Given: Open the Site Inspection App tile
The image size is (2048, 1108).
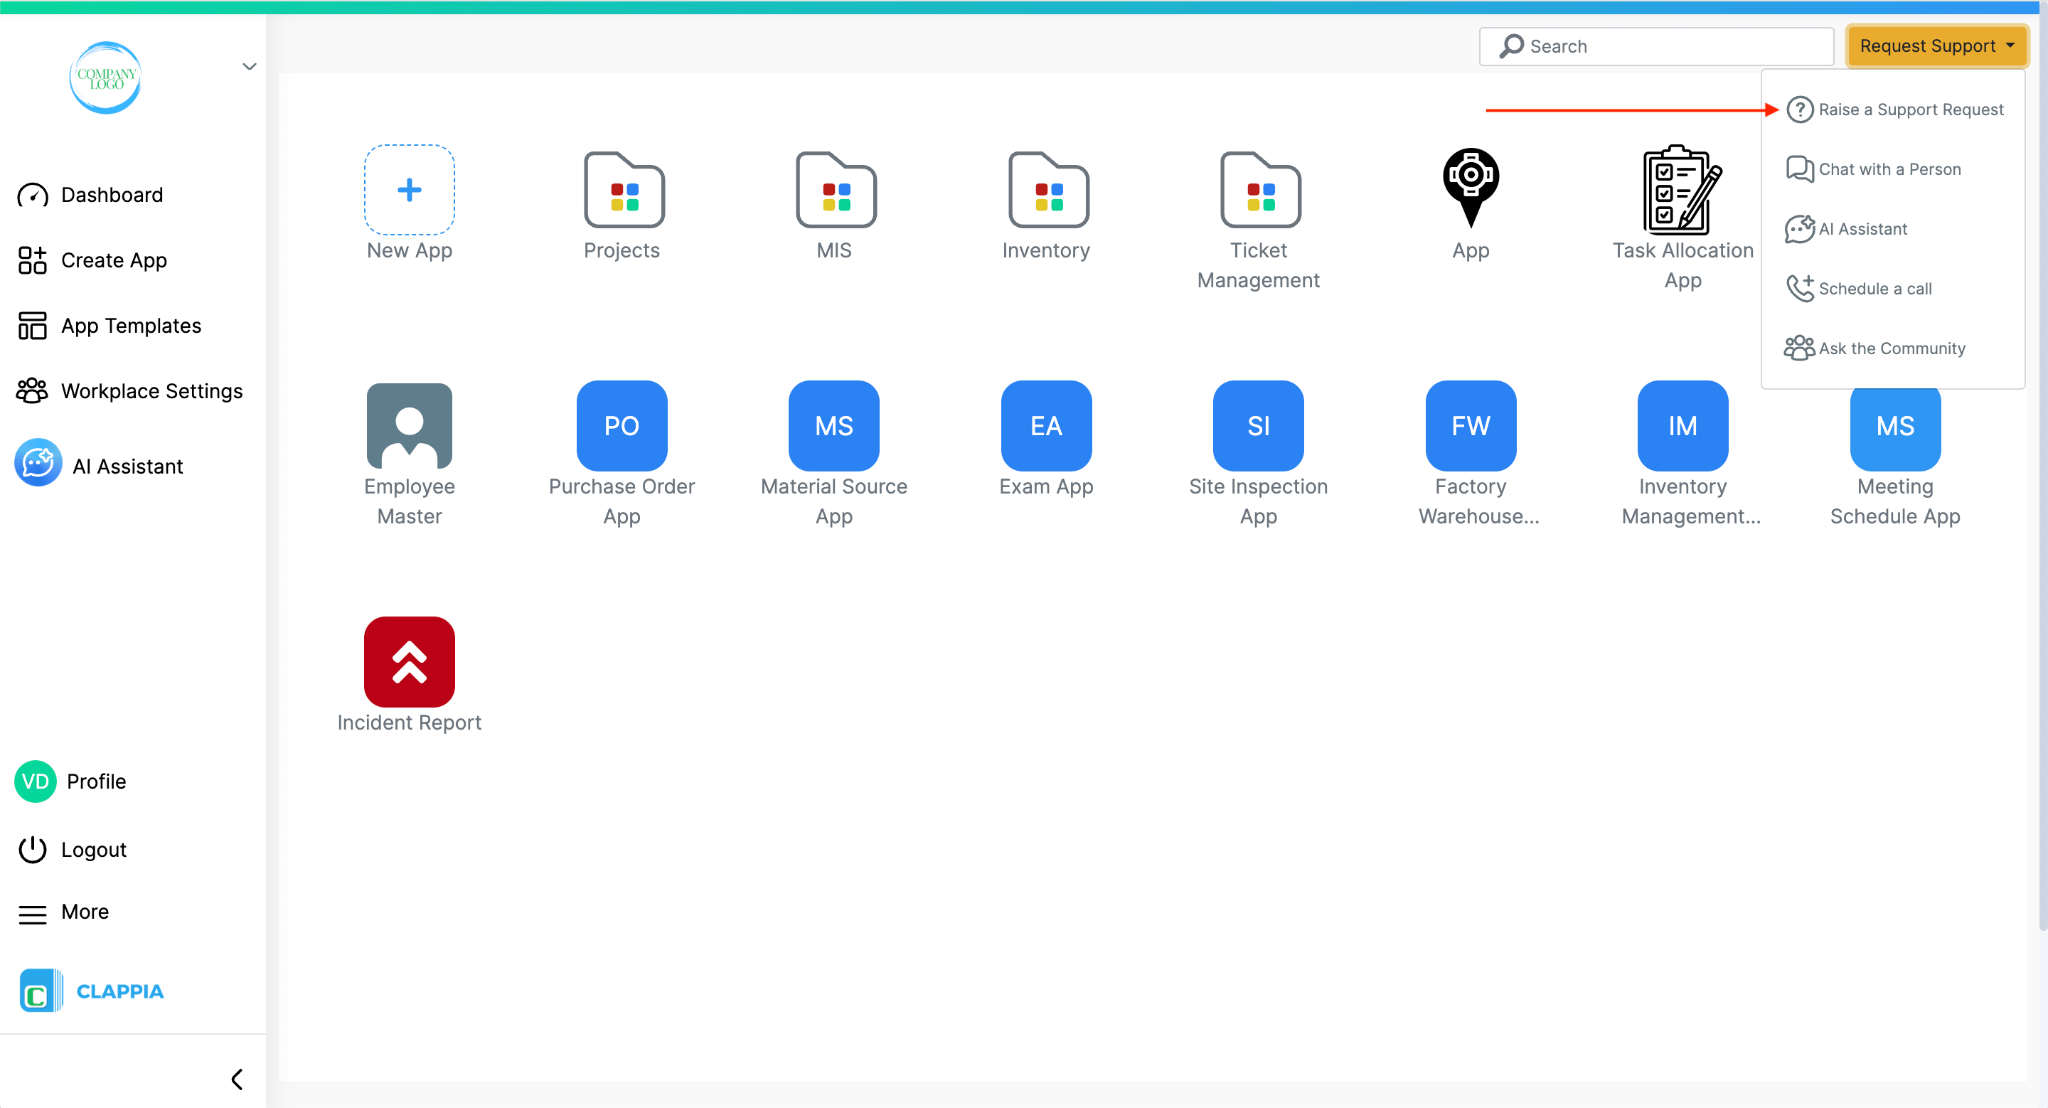Looking at the screenshot, I should pyautogui.click(x=1258, y=426).
